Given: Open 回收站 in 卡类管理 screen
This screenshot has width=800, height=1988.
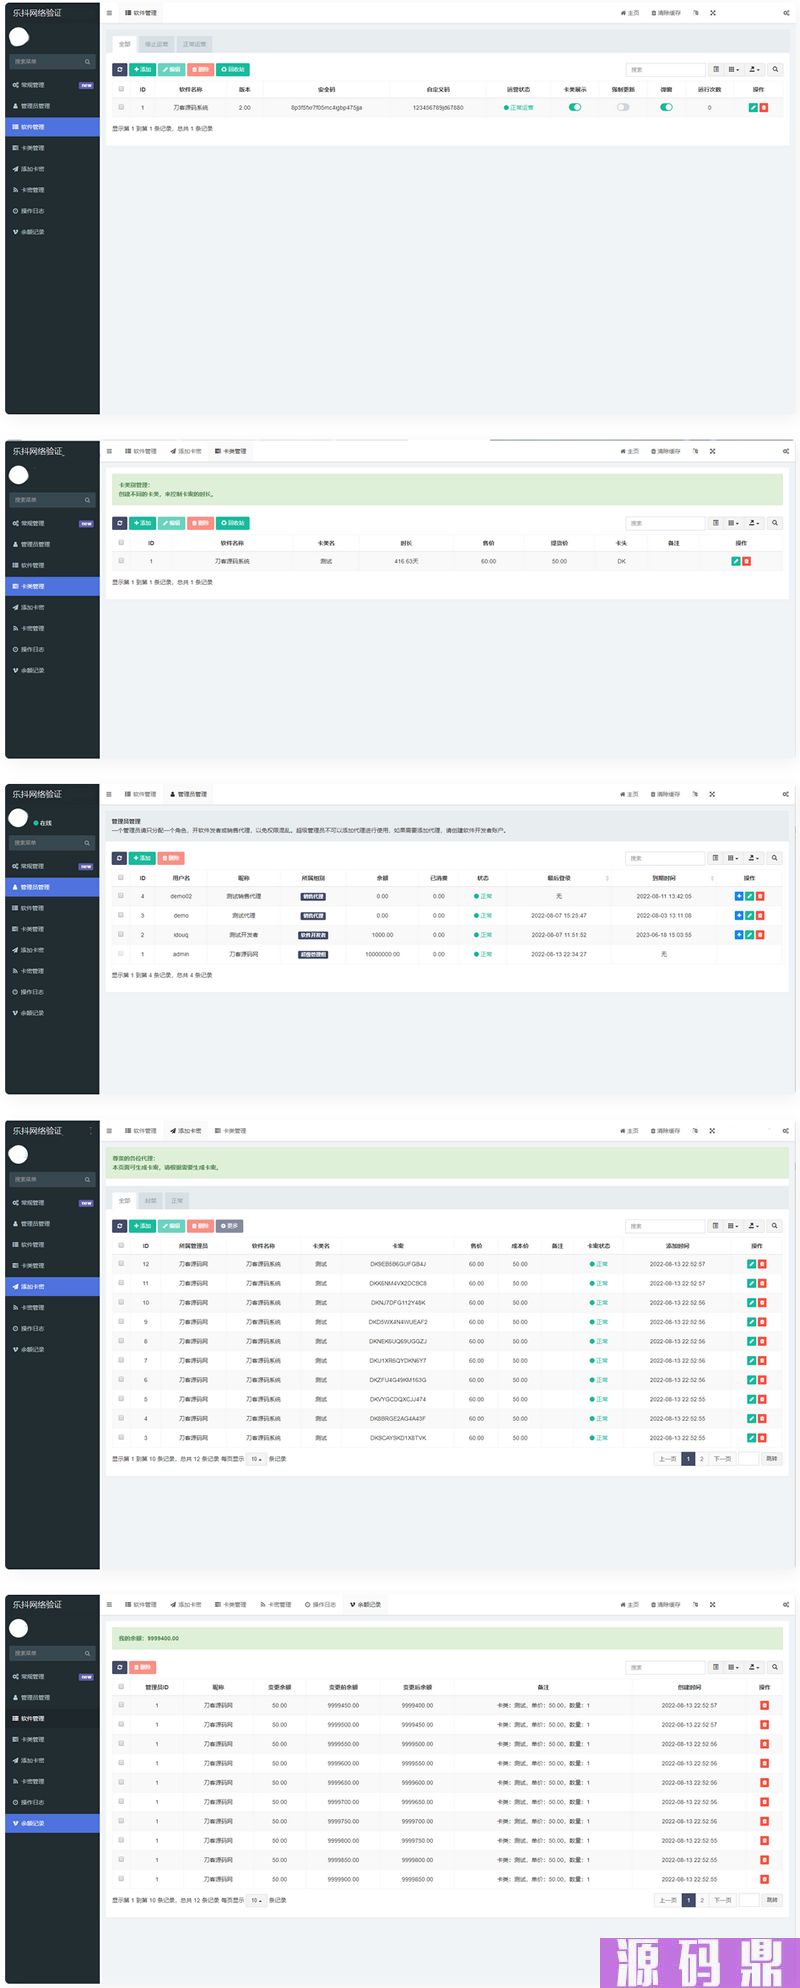Looking at the screenshot, I should (232, 523).
